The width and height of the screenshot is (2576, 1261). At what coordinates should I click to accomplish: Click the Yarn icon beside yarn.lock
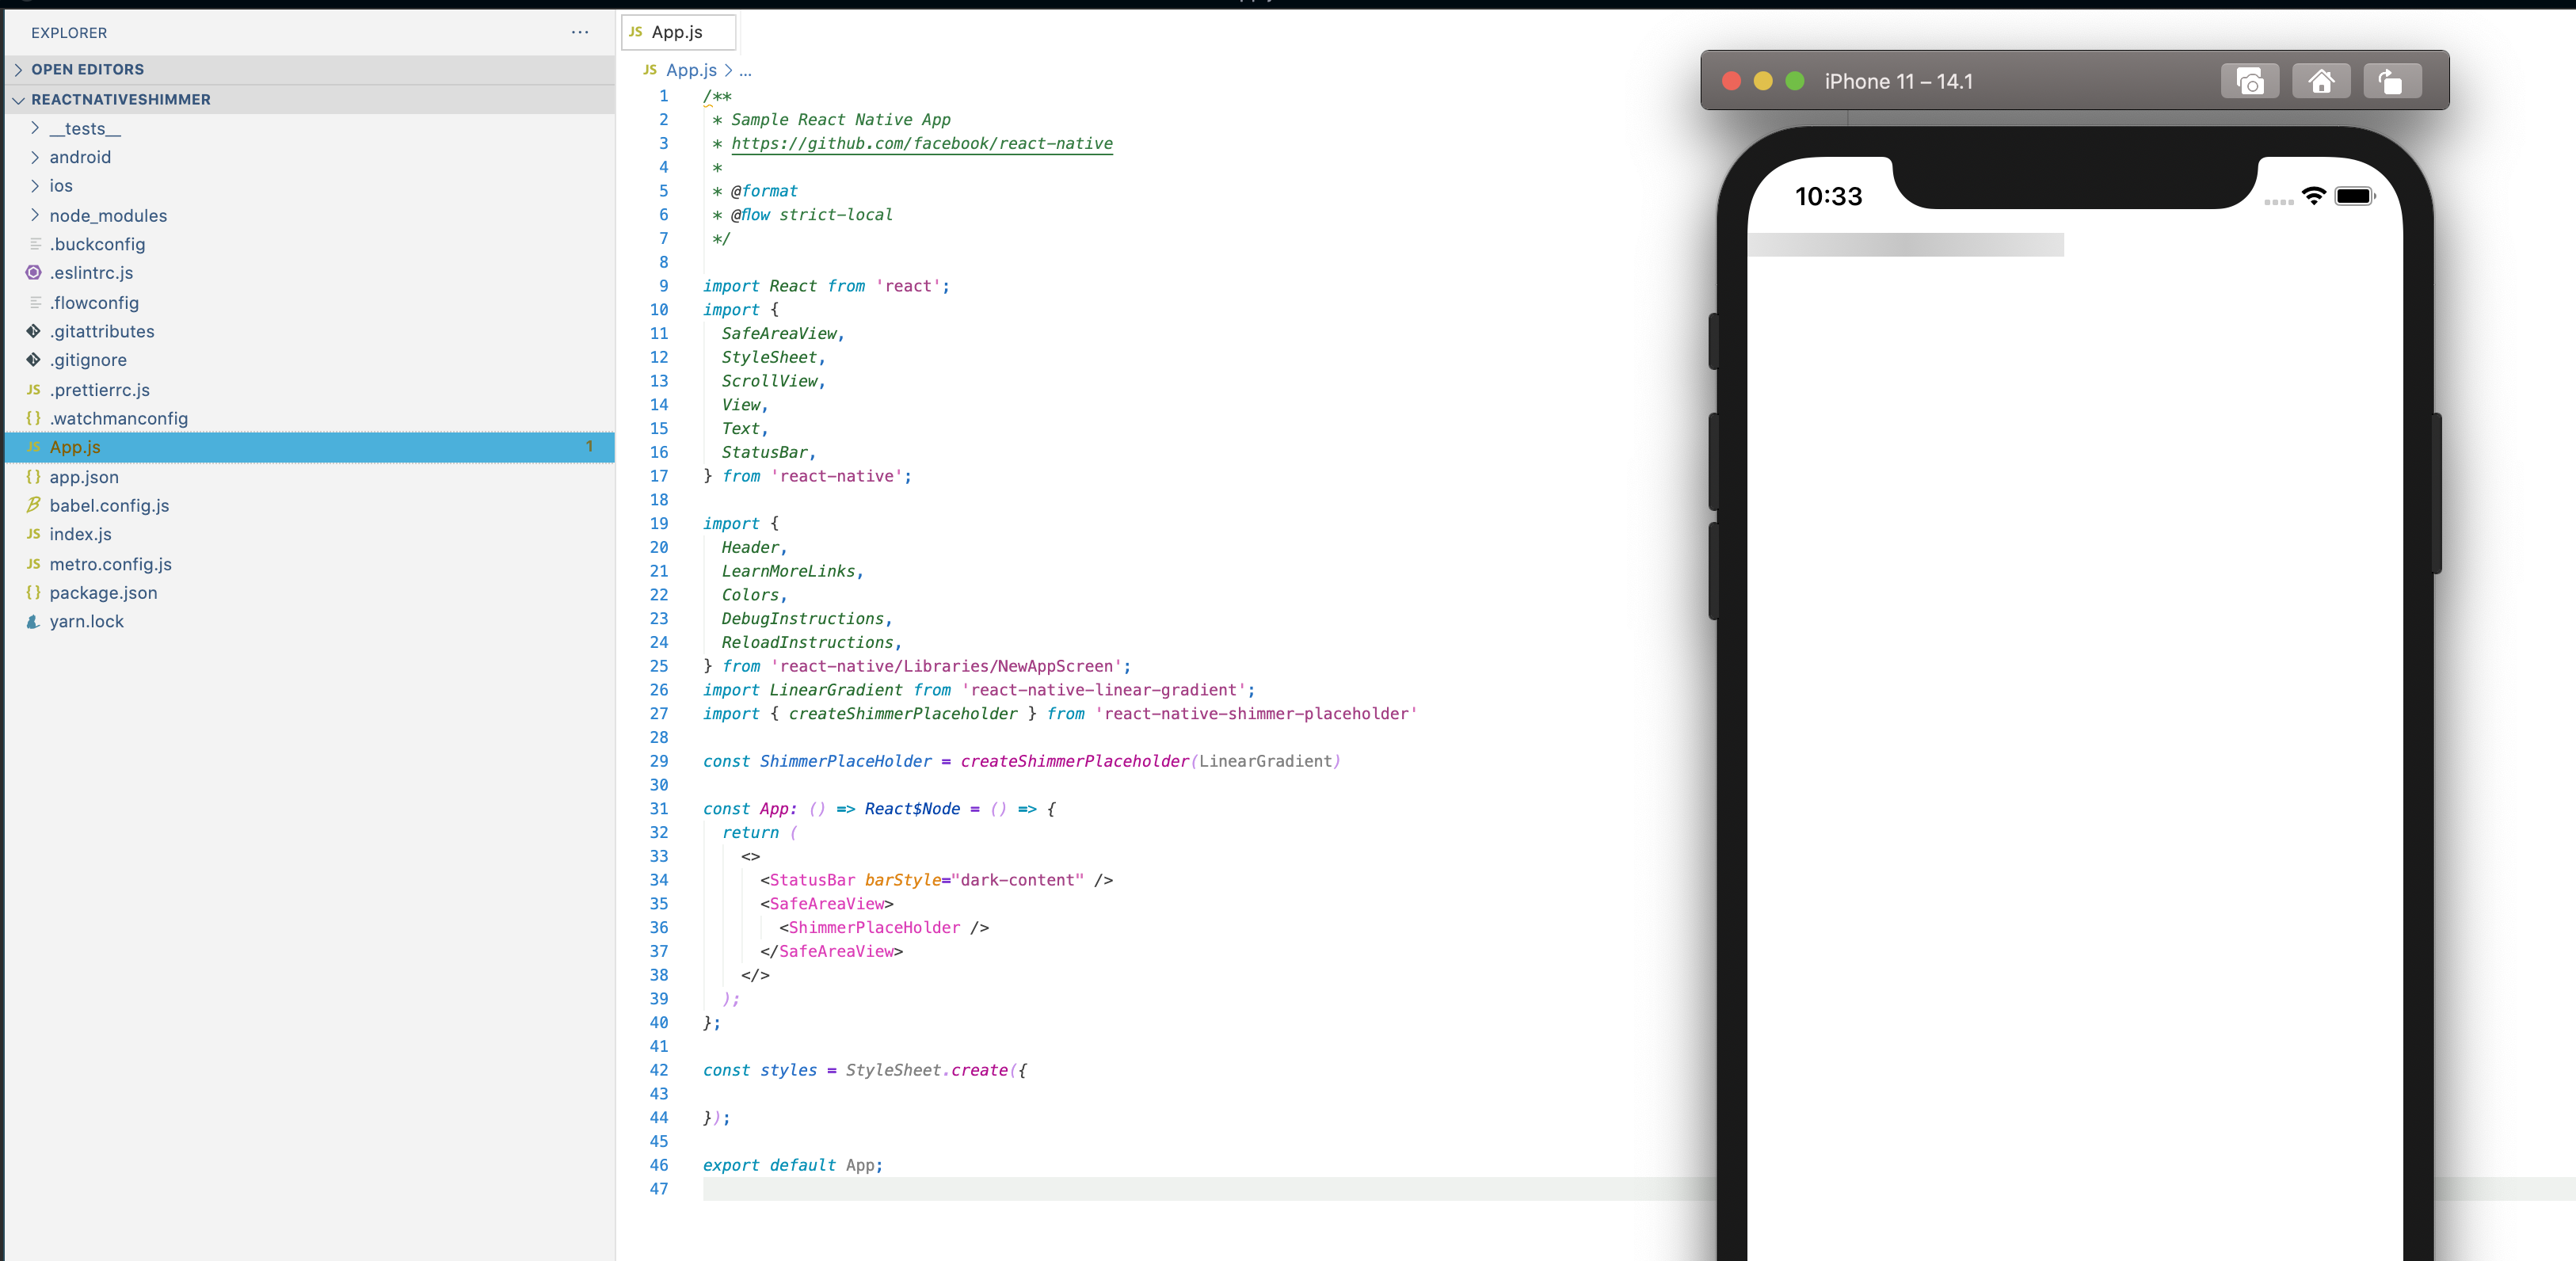click(33, 621)
